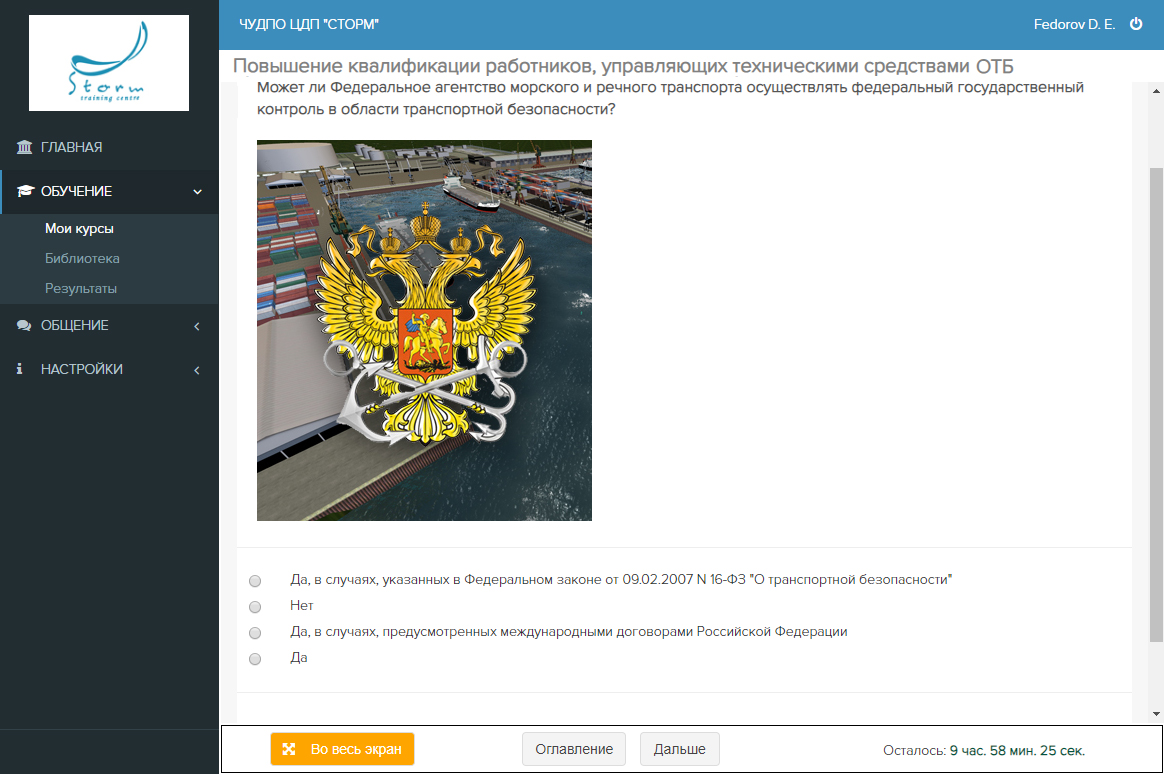The image size is (1164, 774).
Task: Select the answer Нет
Action: click(x=255, y=606)
